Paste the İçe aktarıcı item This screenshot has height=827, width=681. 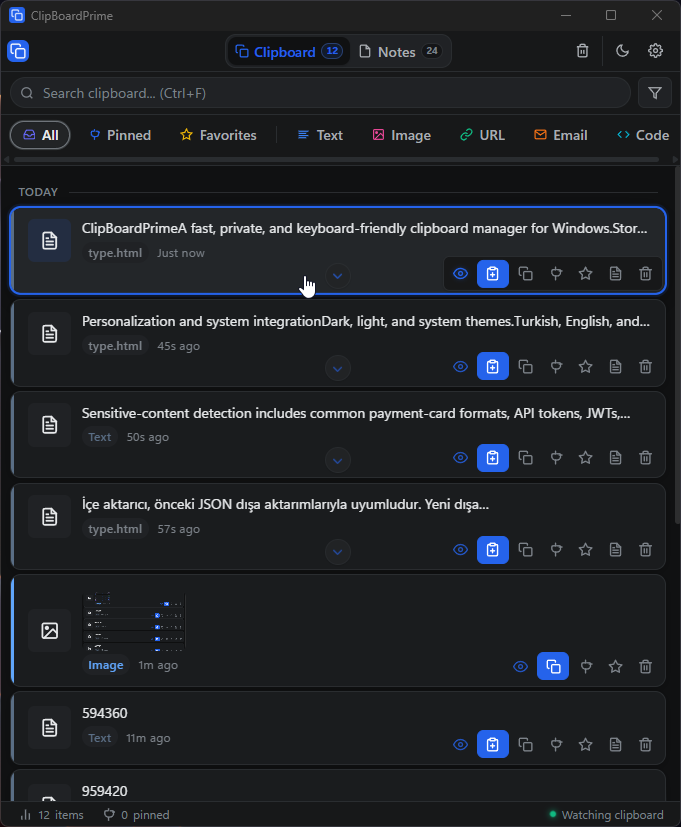pyautogui.click(x=493, y=550)
